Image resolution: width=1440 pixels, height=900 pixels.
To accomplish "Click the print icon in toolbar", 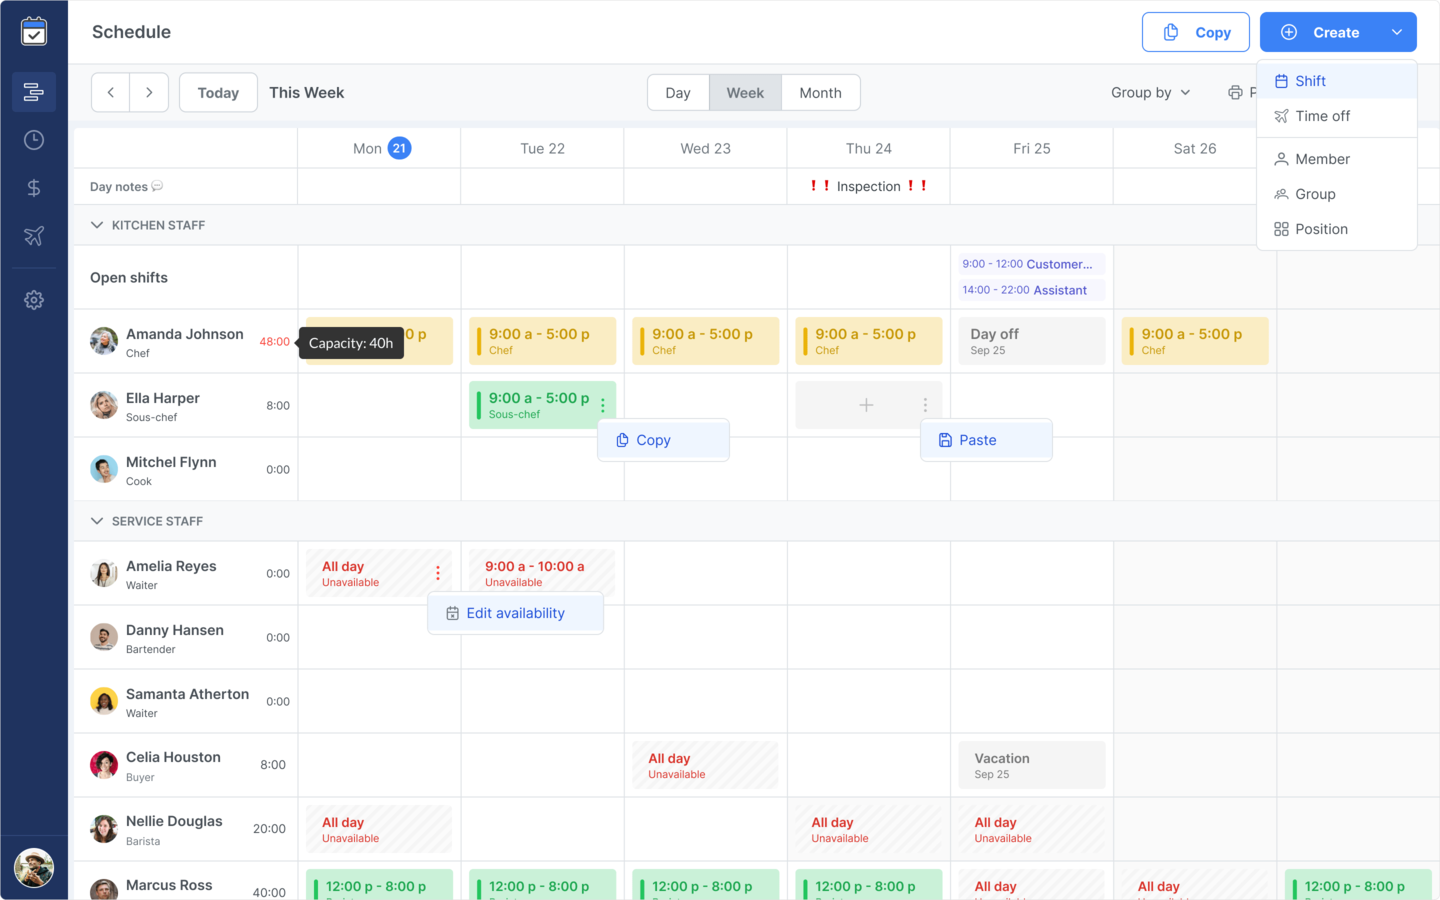I will [x=1235, y=93].
